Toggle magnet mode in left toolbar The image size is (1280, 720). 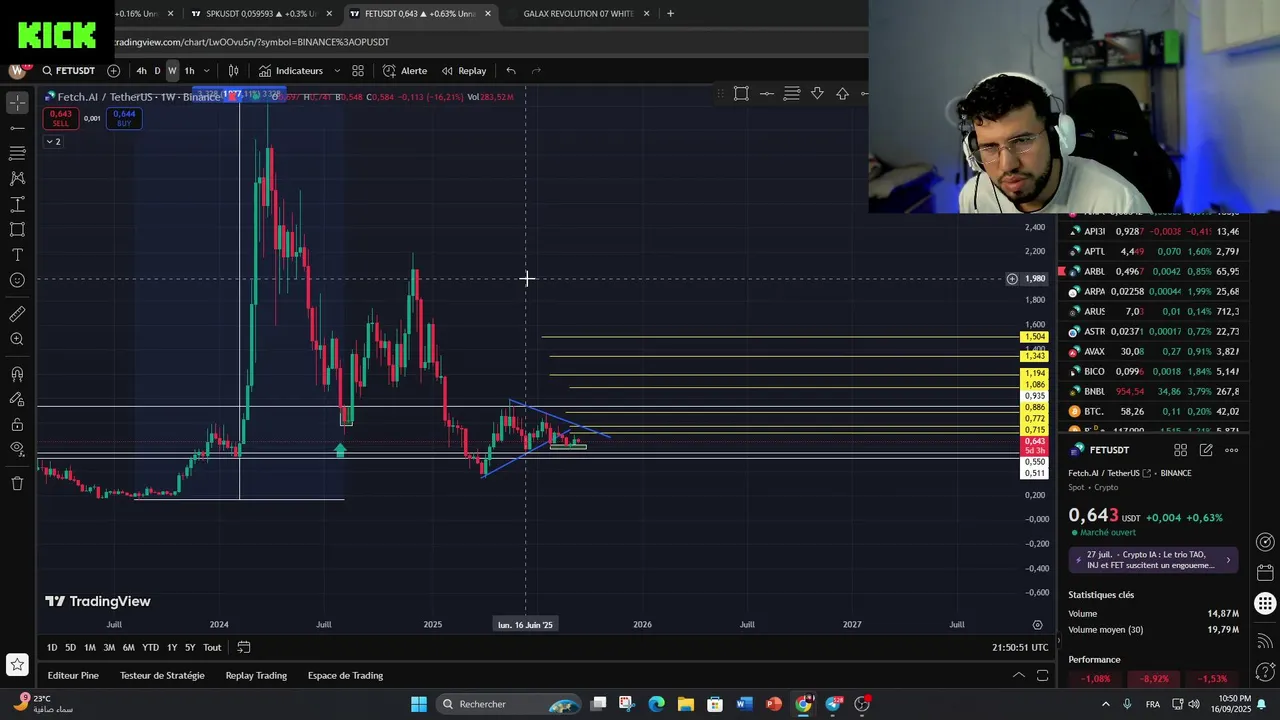17,374
